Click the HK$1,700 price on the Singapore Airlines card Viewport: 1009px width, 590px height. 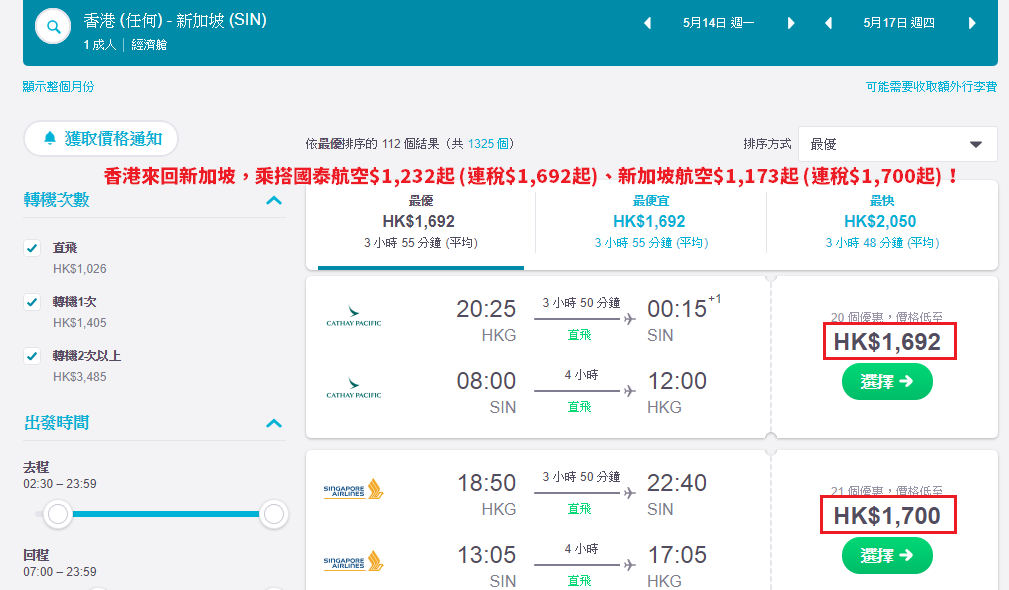[887, 515]
